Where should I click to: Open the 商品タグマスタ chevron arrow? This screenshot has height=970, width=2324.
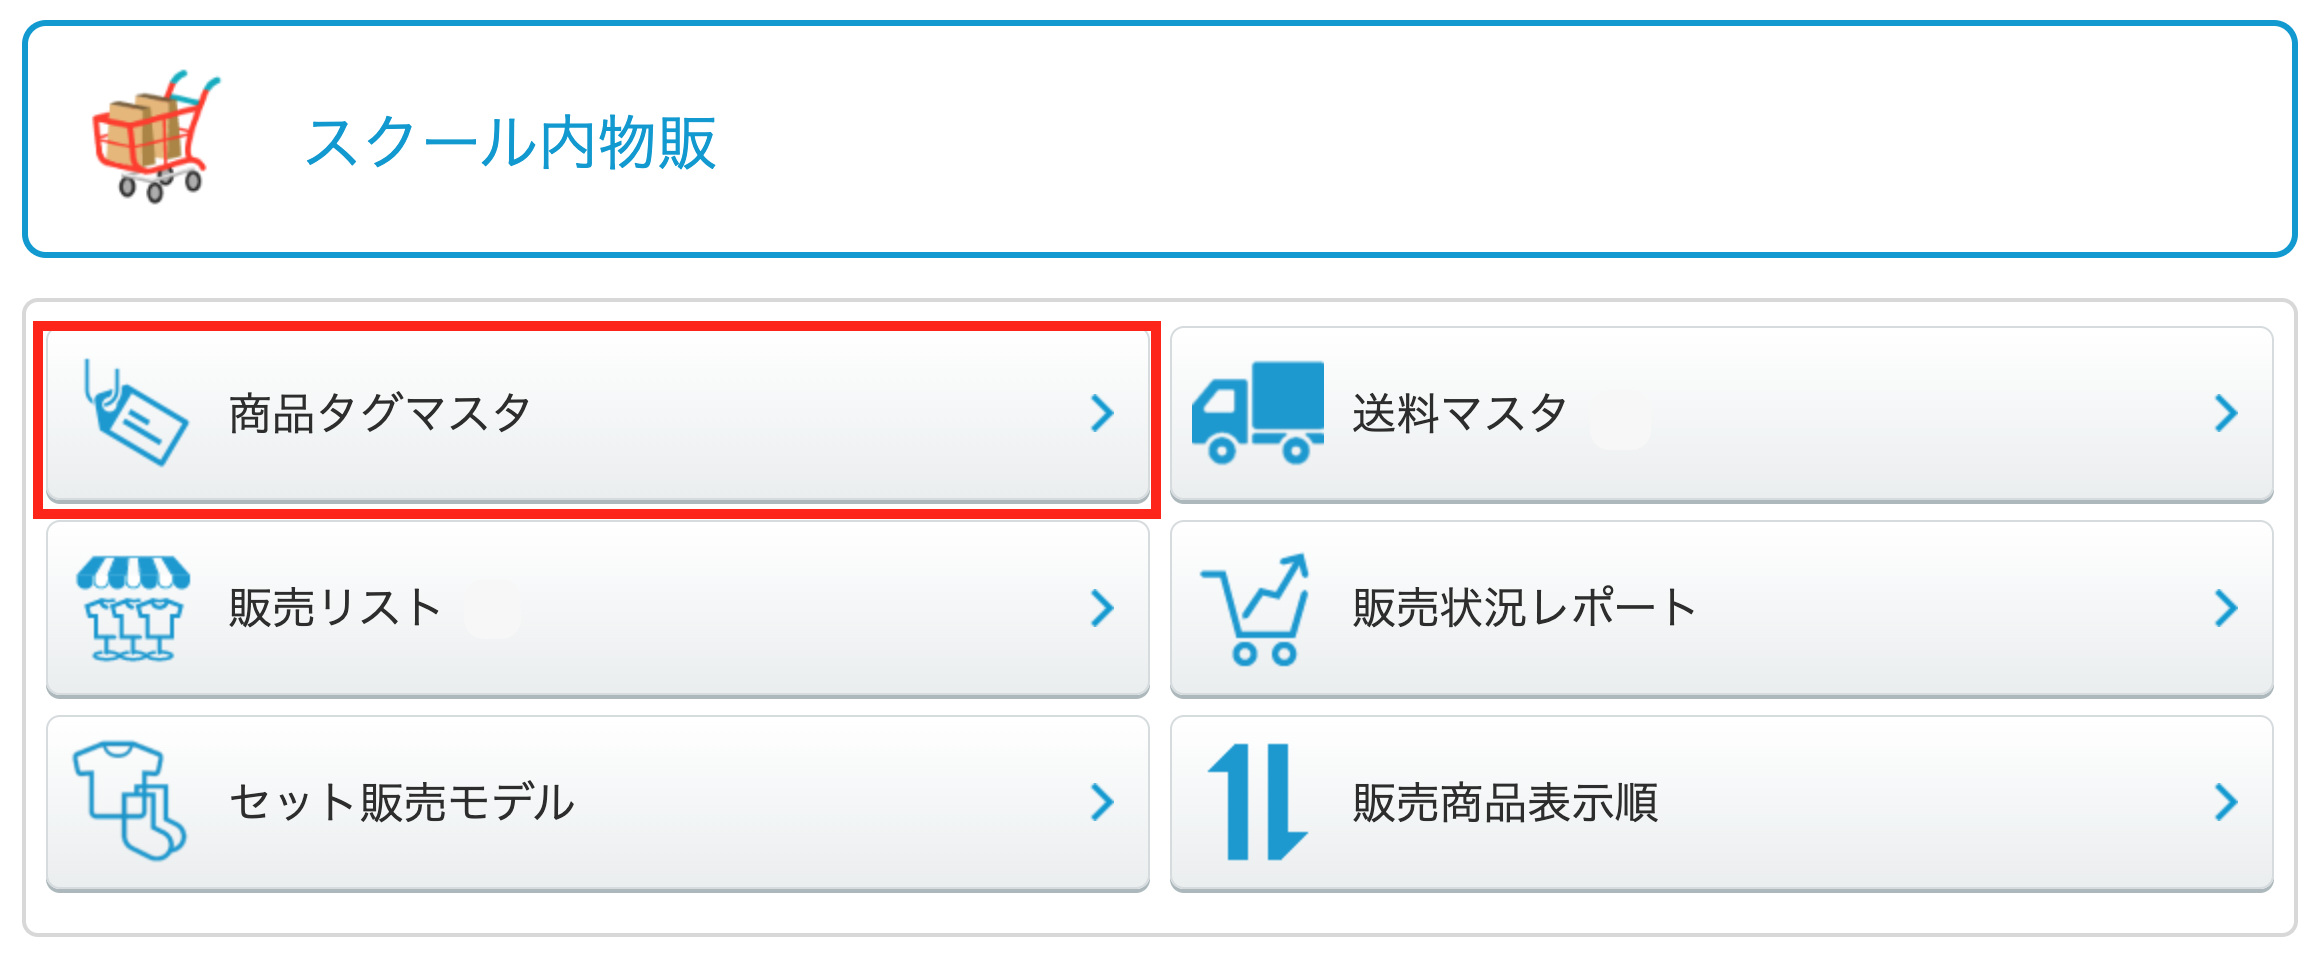(1102, 413)
